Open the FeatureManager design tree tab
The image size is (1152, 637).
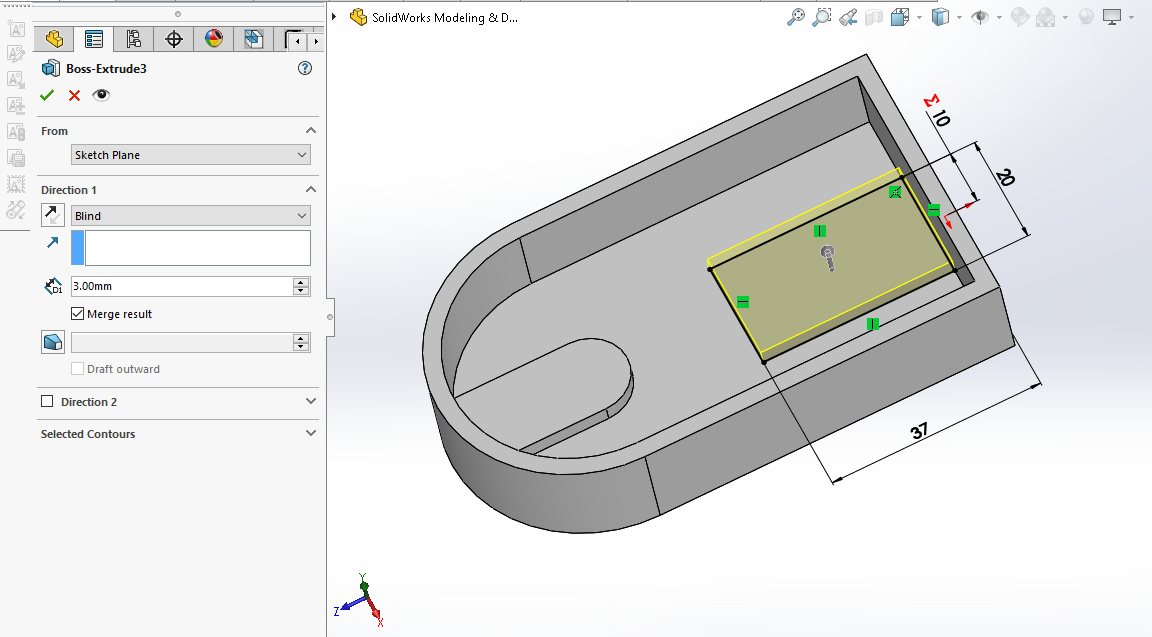[54, 39]
